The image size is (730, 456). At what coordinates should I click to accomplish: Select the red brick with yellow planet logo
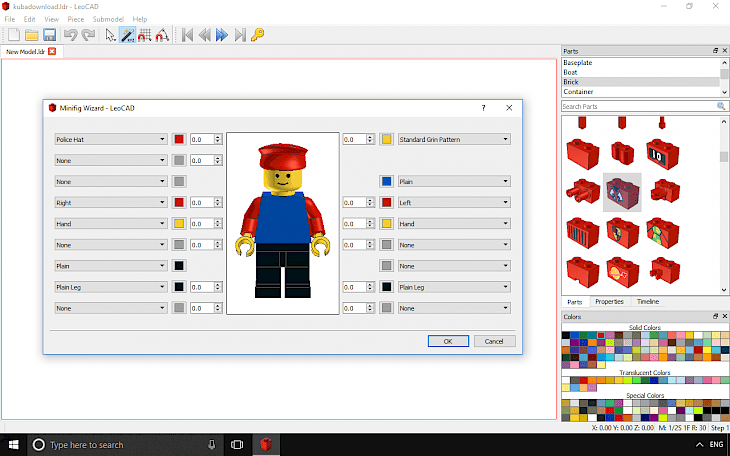[x=622, y=272]
